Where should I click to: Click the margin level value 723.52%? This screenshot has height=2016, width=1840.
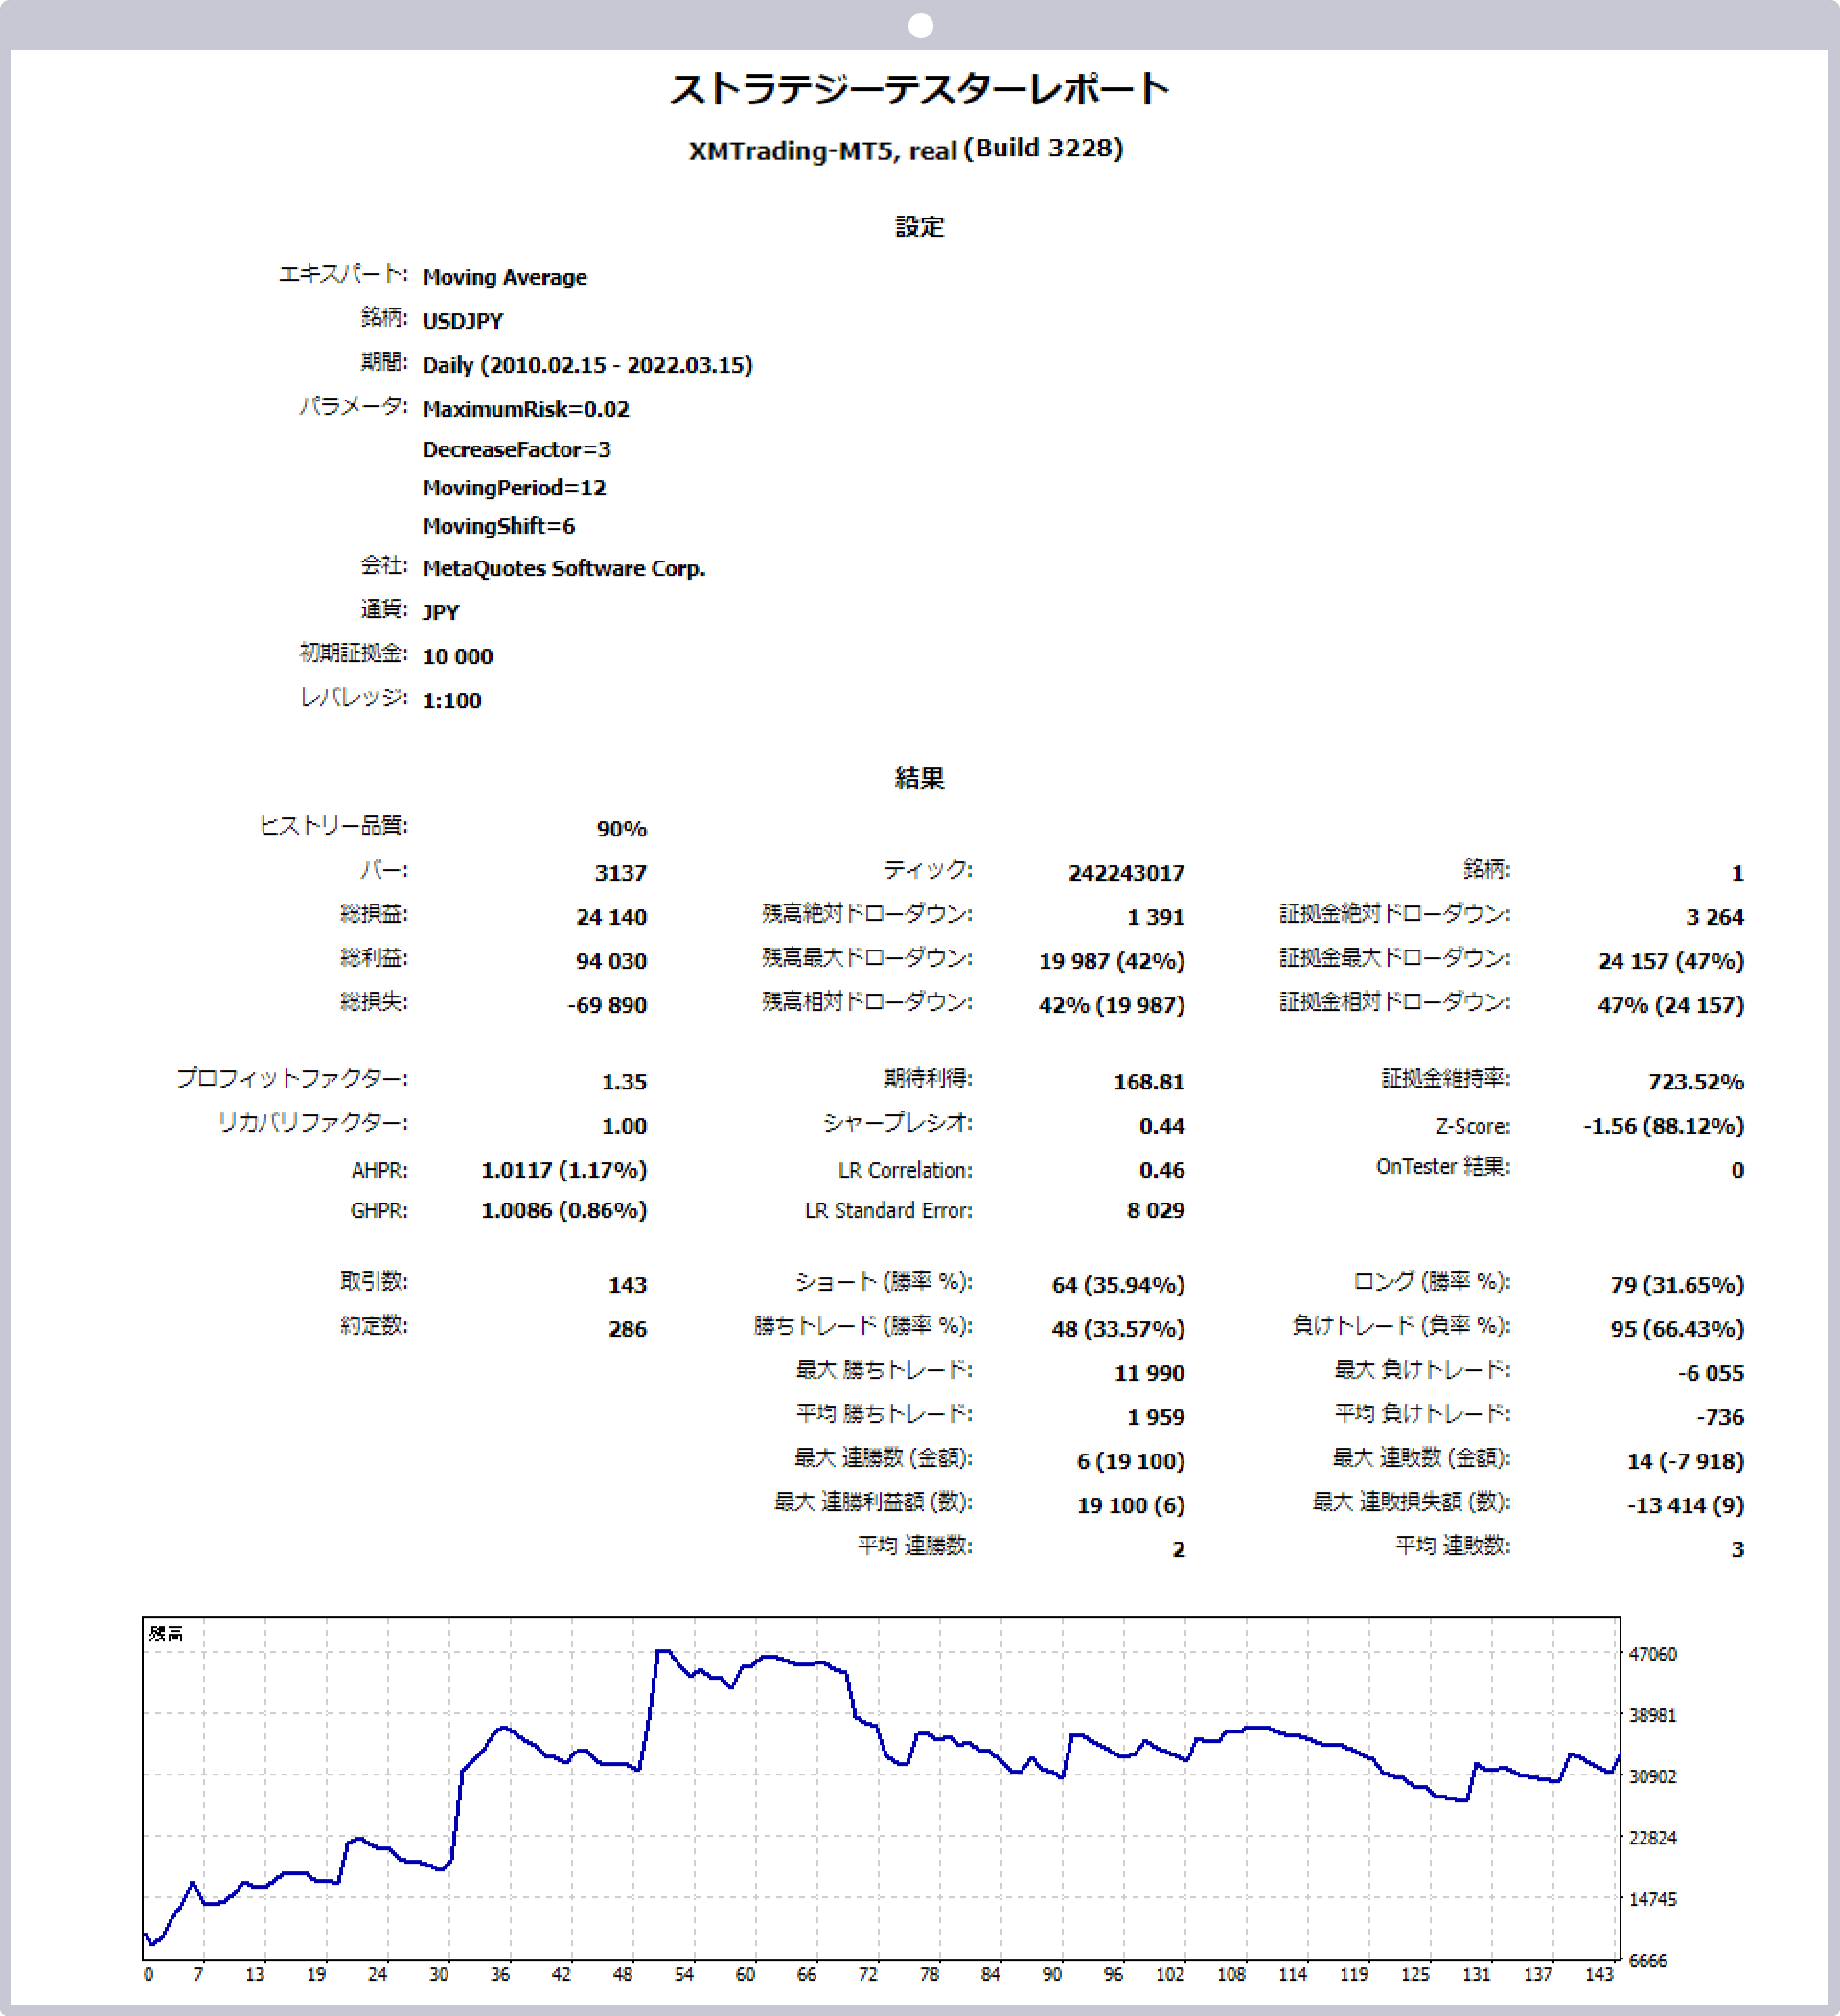pyautogui.click(x=1696, y=1082)
